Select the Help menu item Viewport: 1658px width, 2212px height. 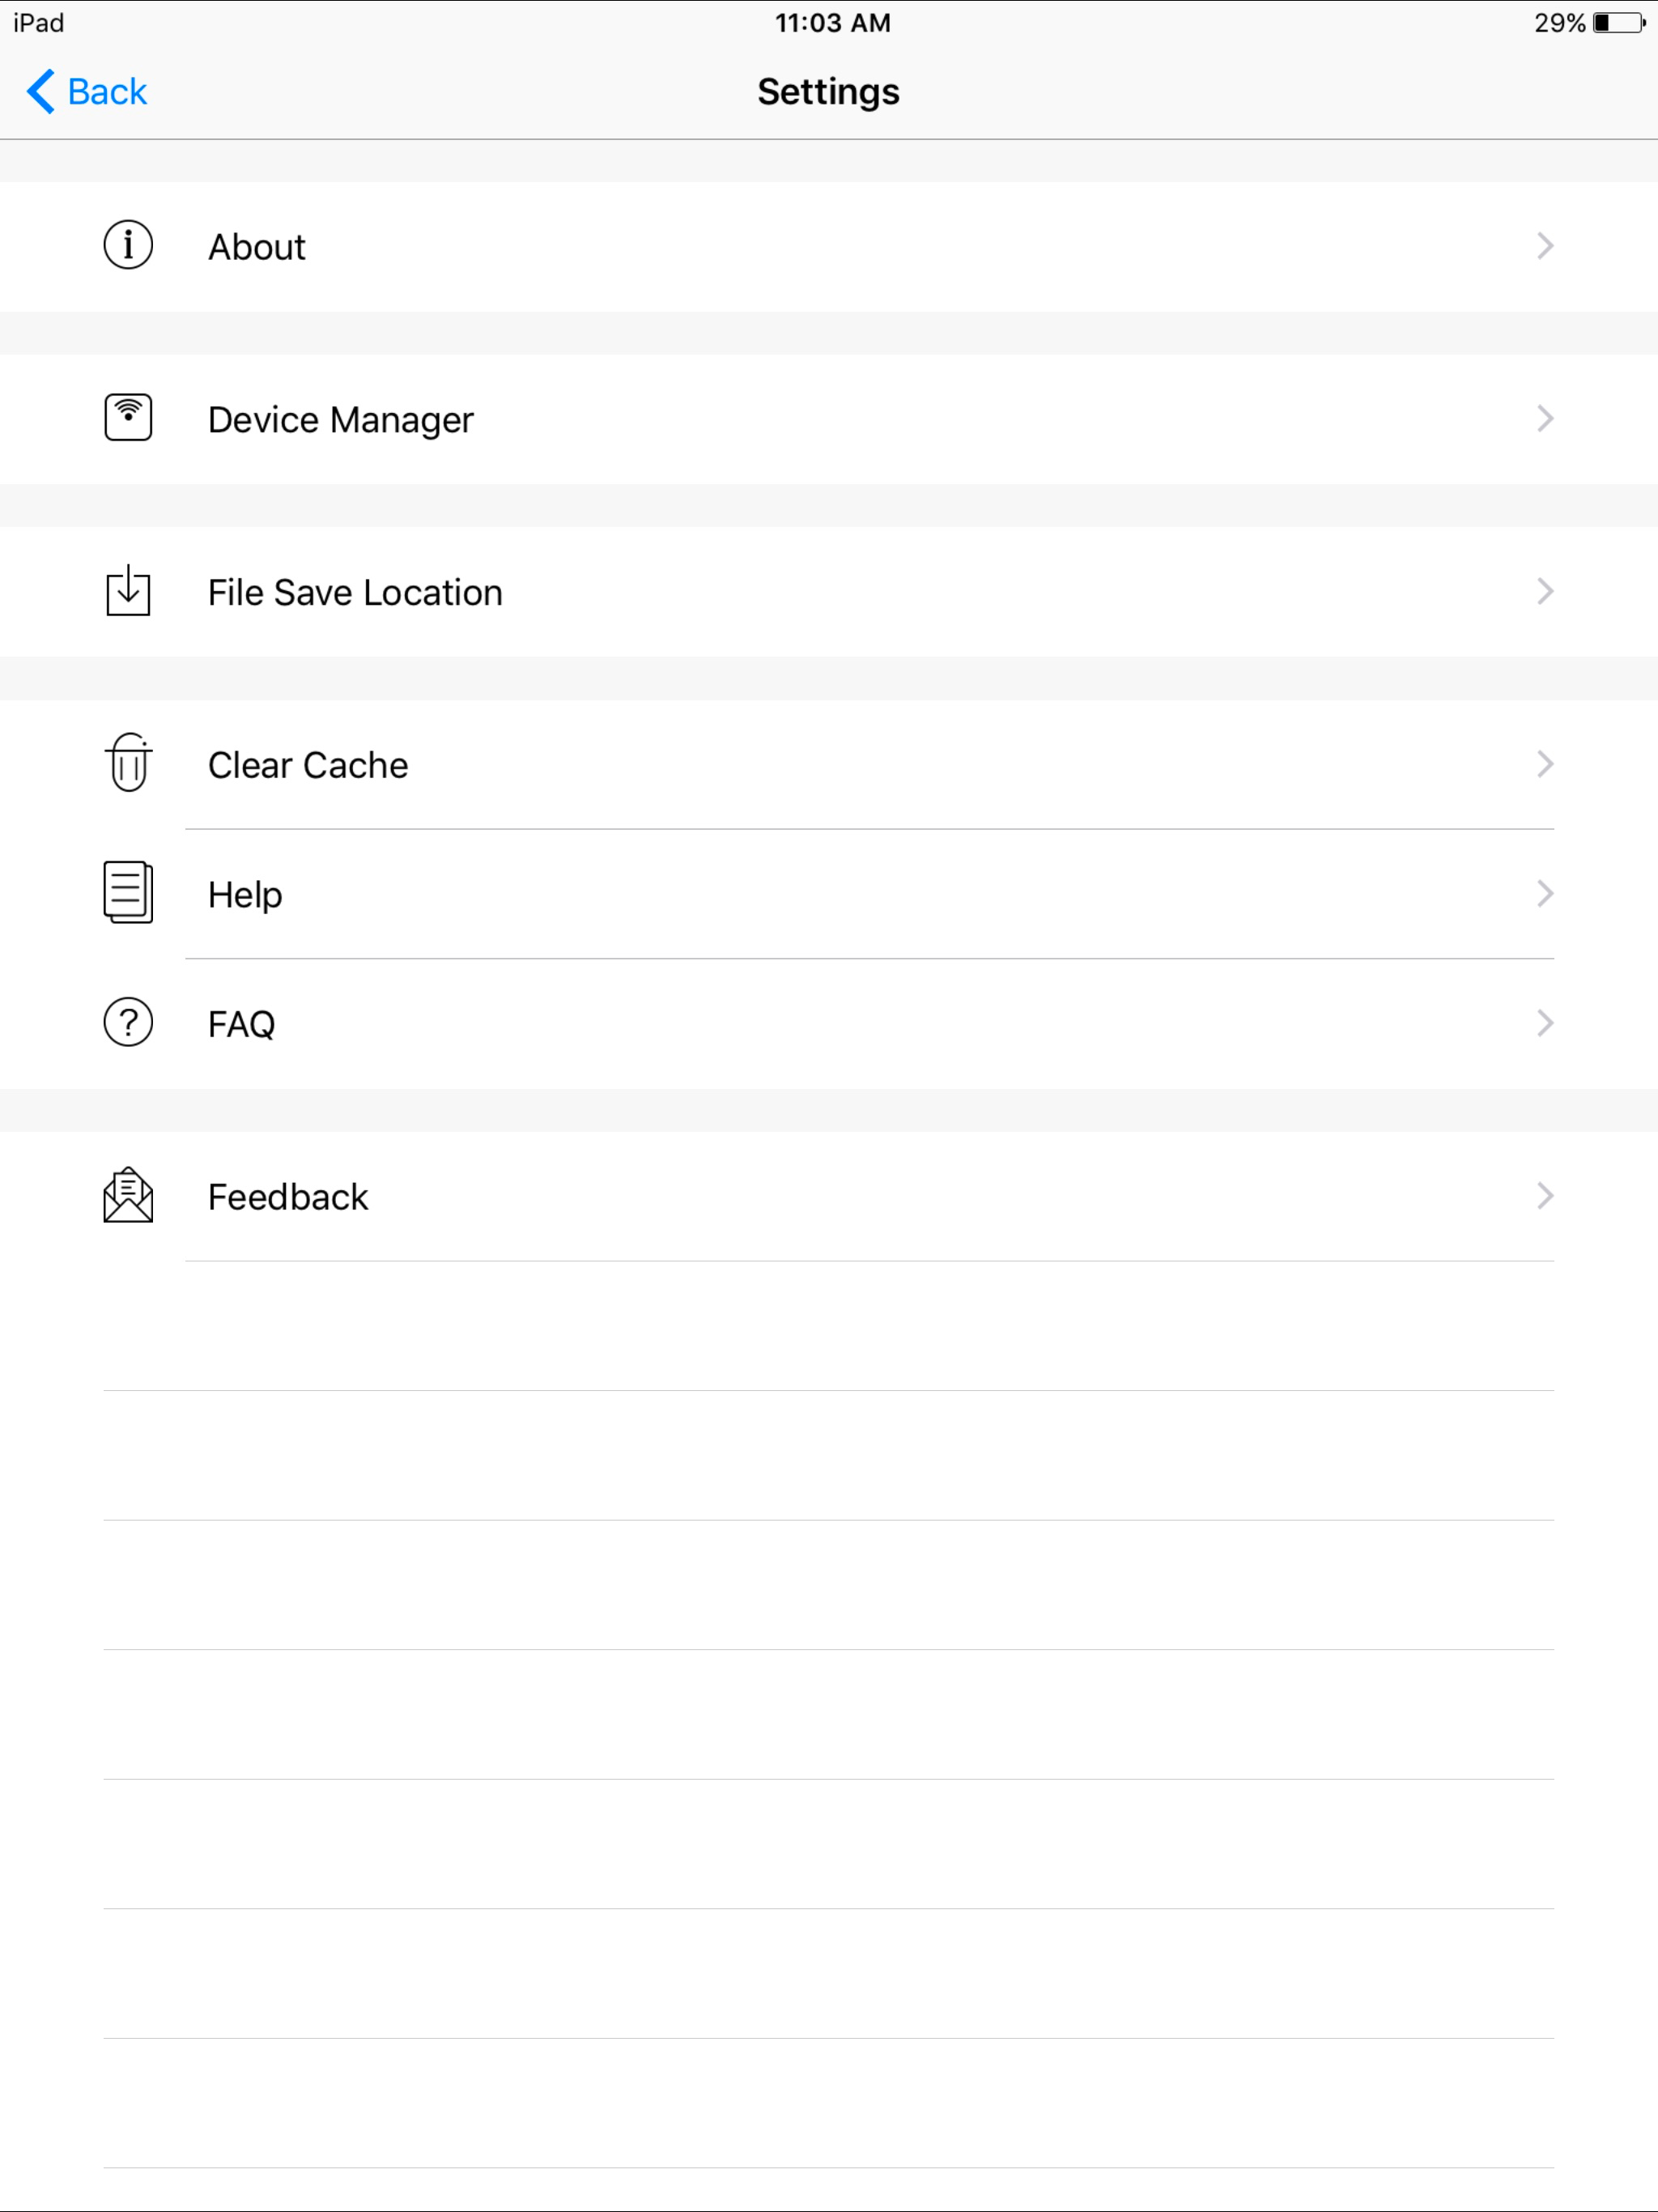[x=829, y=894]
